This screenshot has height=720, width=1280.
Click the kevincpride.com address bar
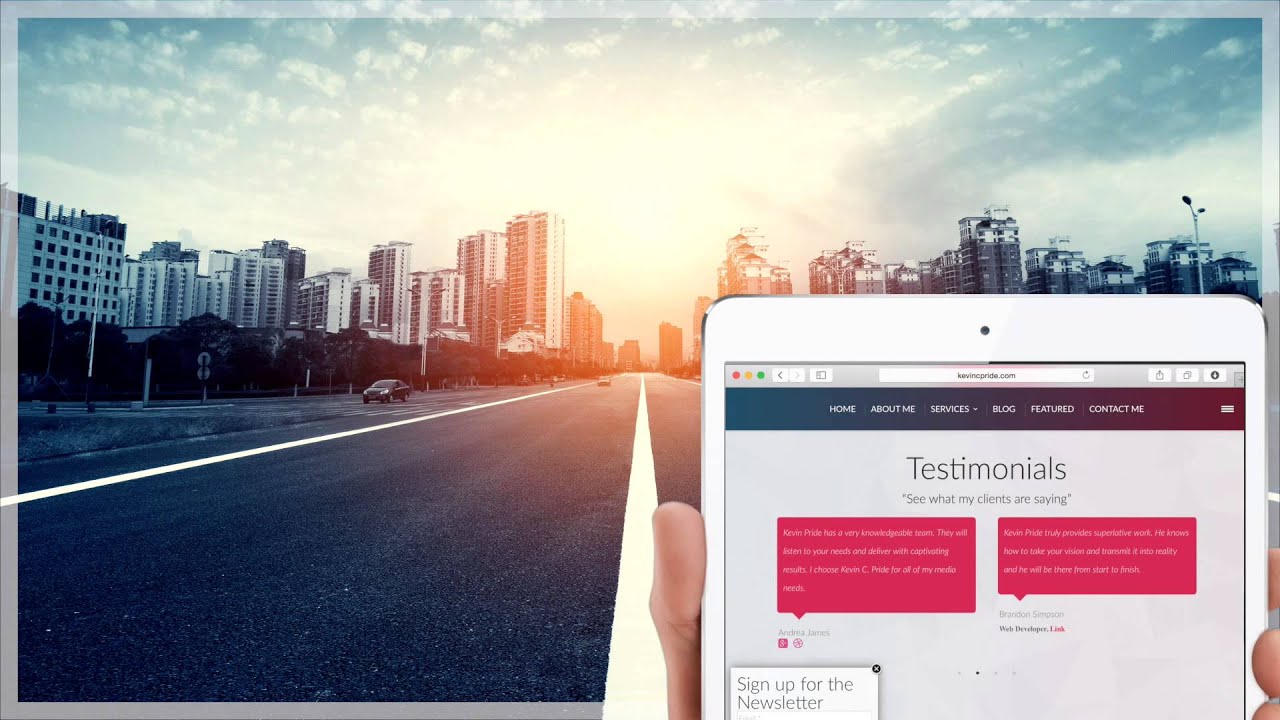[x=986, y=375]
